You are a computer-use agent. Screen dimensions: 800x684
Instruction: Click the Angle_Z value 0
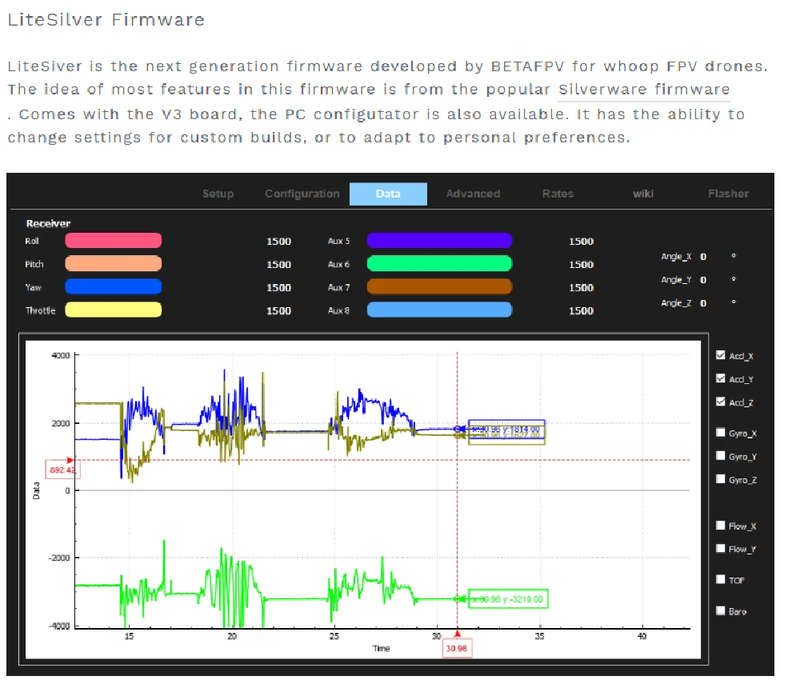[703, 303]
